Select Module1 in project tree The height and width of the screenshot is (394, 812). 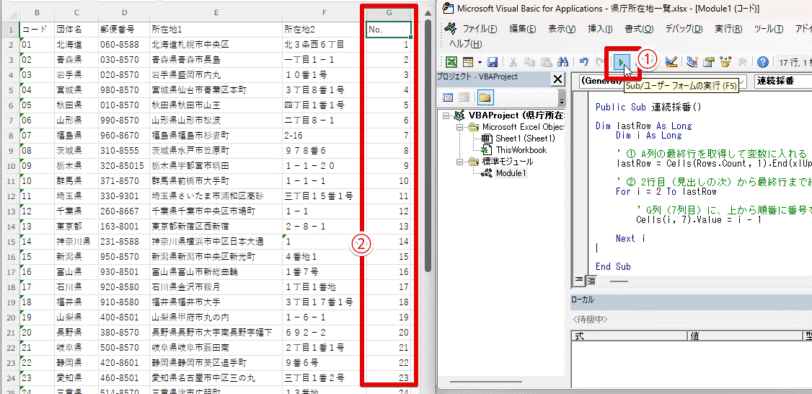[x=511, y=173]
